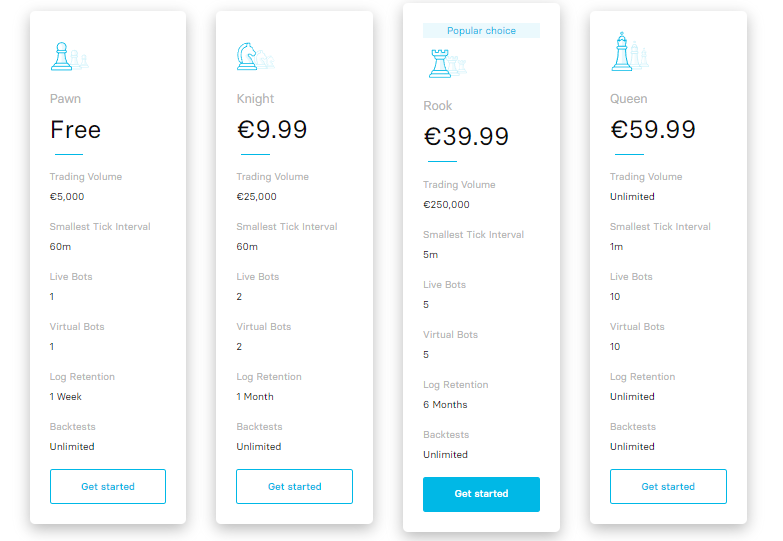Get started with the Rook plan
The image size is (783, 541).
(481, 494)
